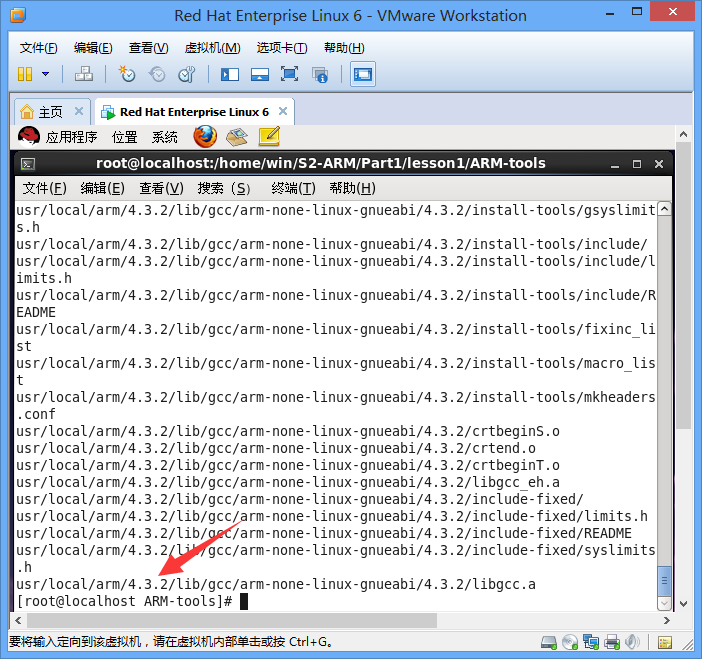Open the VMware 帮助(H) menu

pos(344,48)
